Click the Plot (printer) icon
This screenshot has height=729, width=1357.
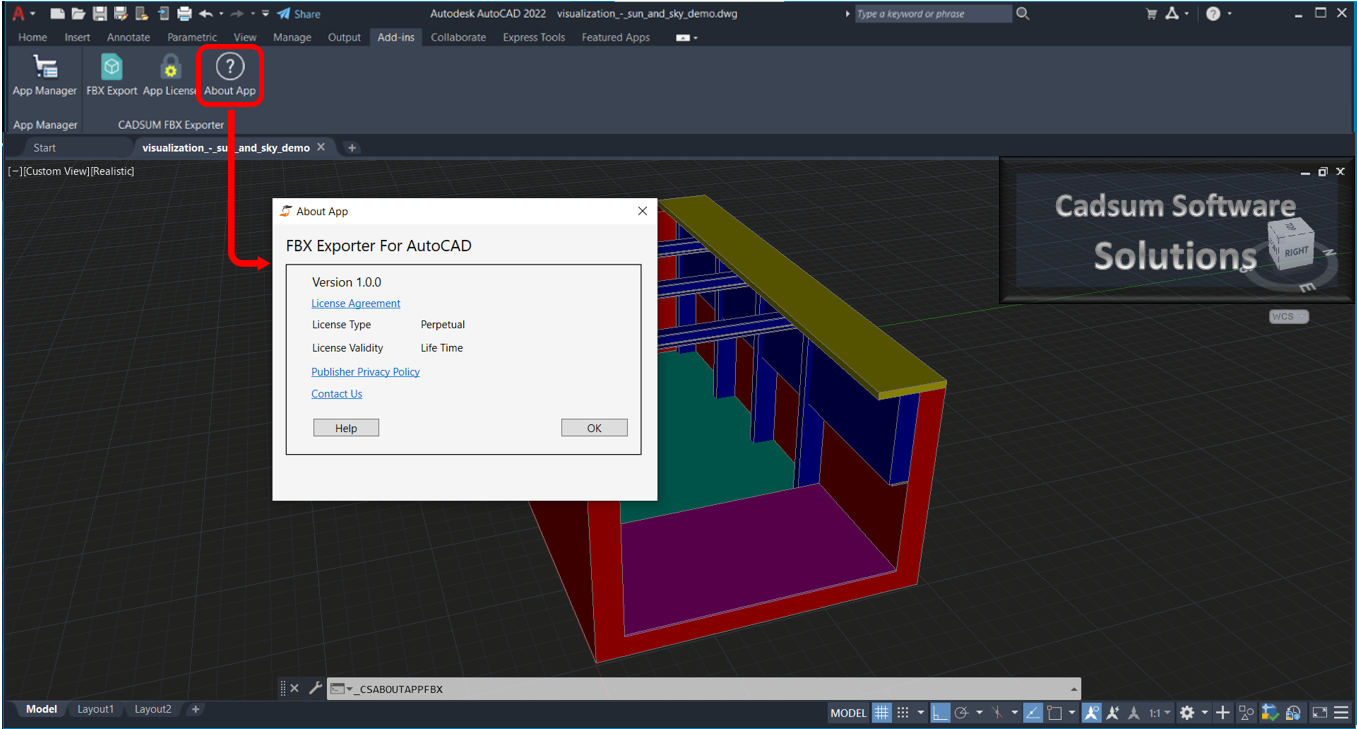pyautogui.click(x=184, y=13)
